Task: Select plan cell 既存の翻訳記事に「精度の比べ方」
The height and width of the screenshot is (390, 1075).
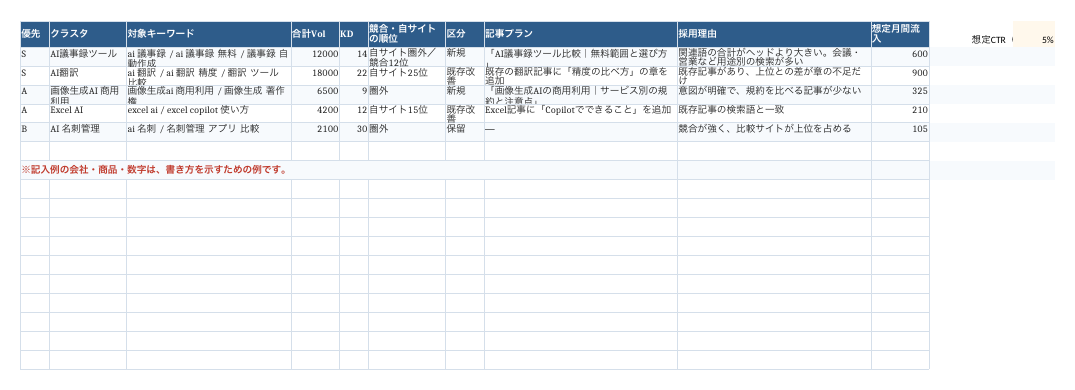Action: click(581, 76)
